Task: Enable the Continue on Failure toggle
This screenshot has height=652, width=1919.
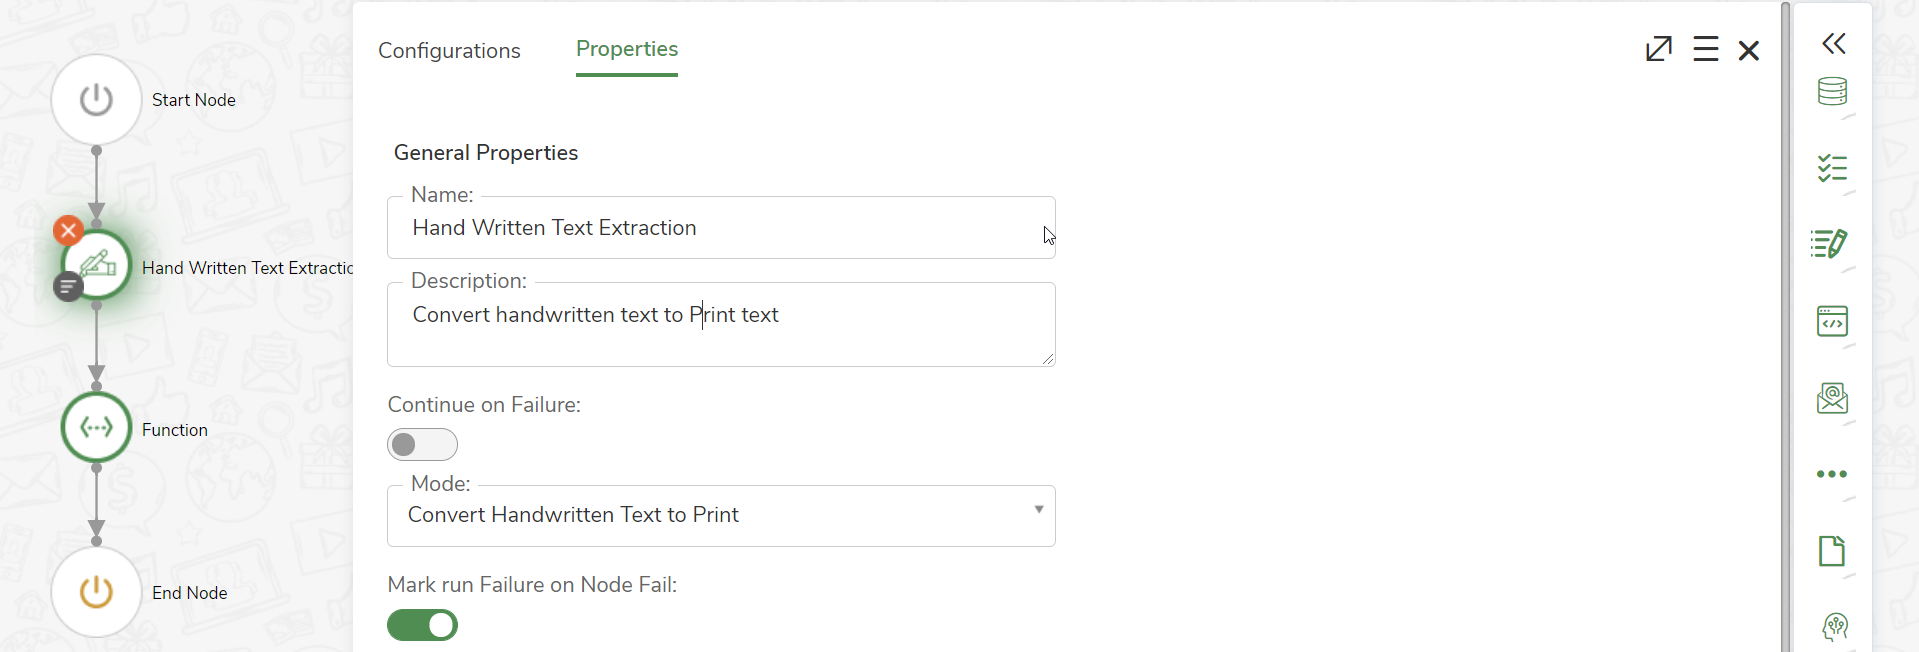Action: click(x=422, y=444)
